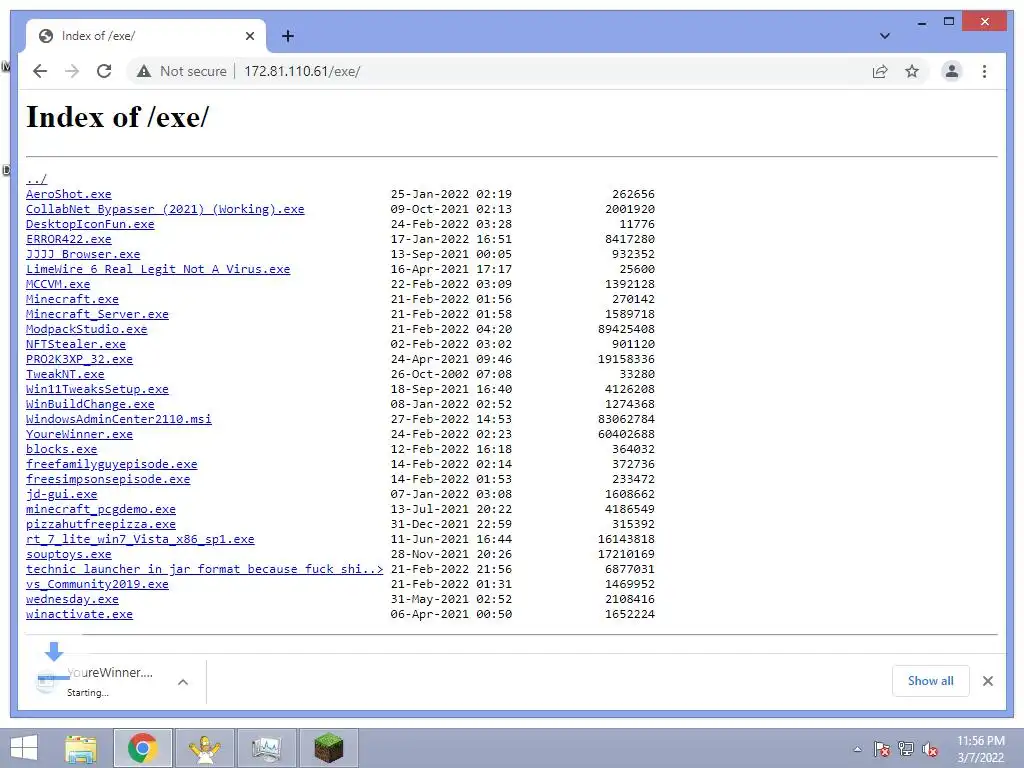Open File Explorer in taskbar
Image resolution: width=1024 pixels, height=768 pixels.
[80, 748]
